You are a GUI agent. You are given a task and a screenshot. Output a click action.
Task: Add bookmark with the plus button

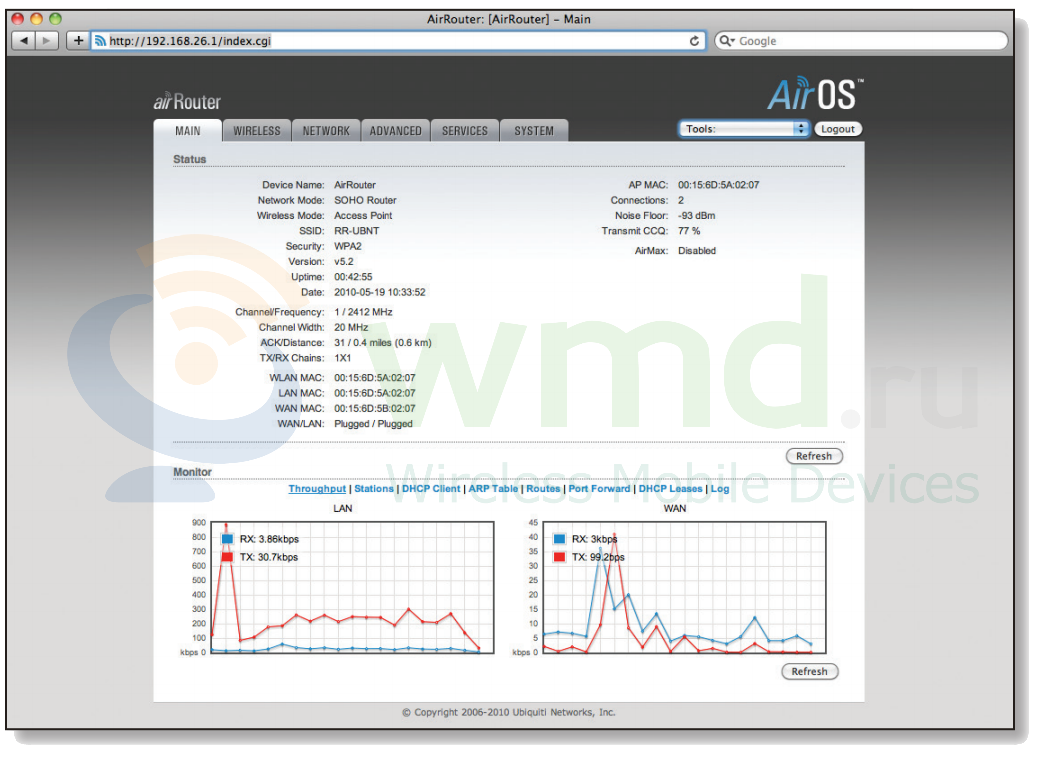pyautogui.click(x=78, y=41)
